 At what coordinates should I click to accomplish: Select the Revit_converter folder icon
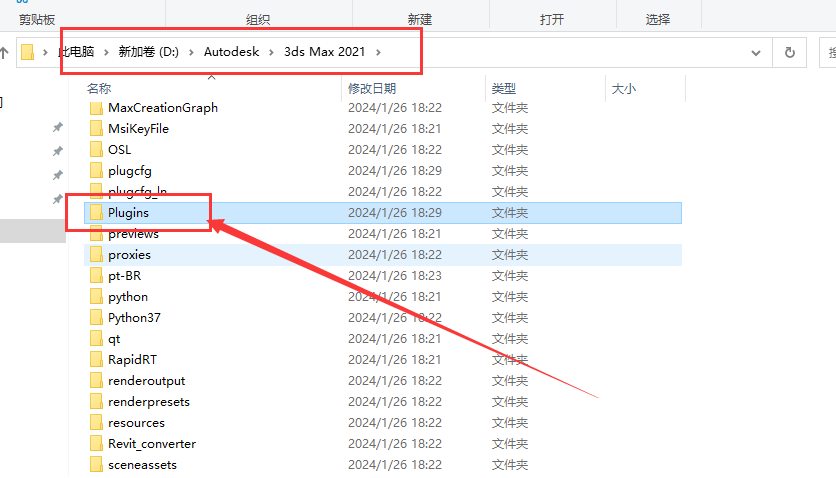coord(97,444)
